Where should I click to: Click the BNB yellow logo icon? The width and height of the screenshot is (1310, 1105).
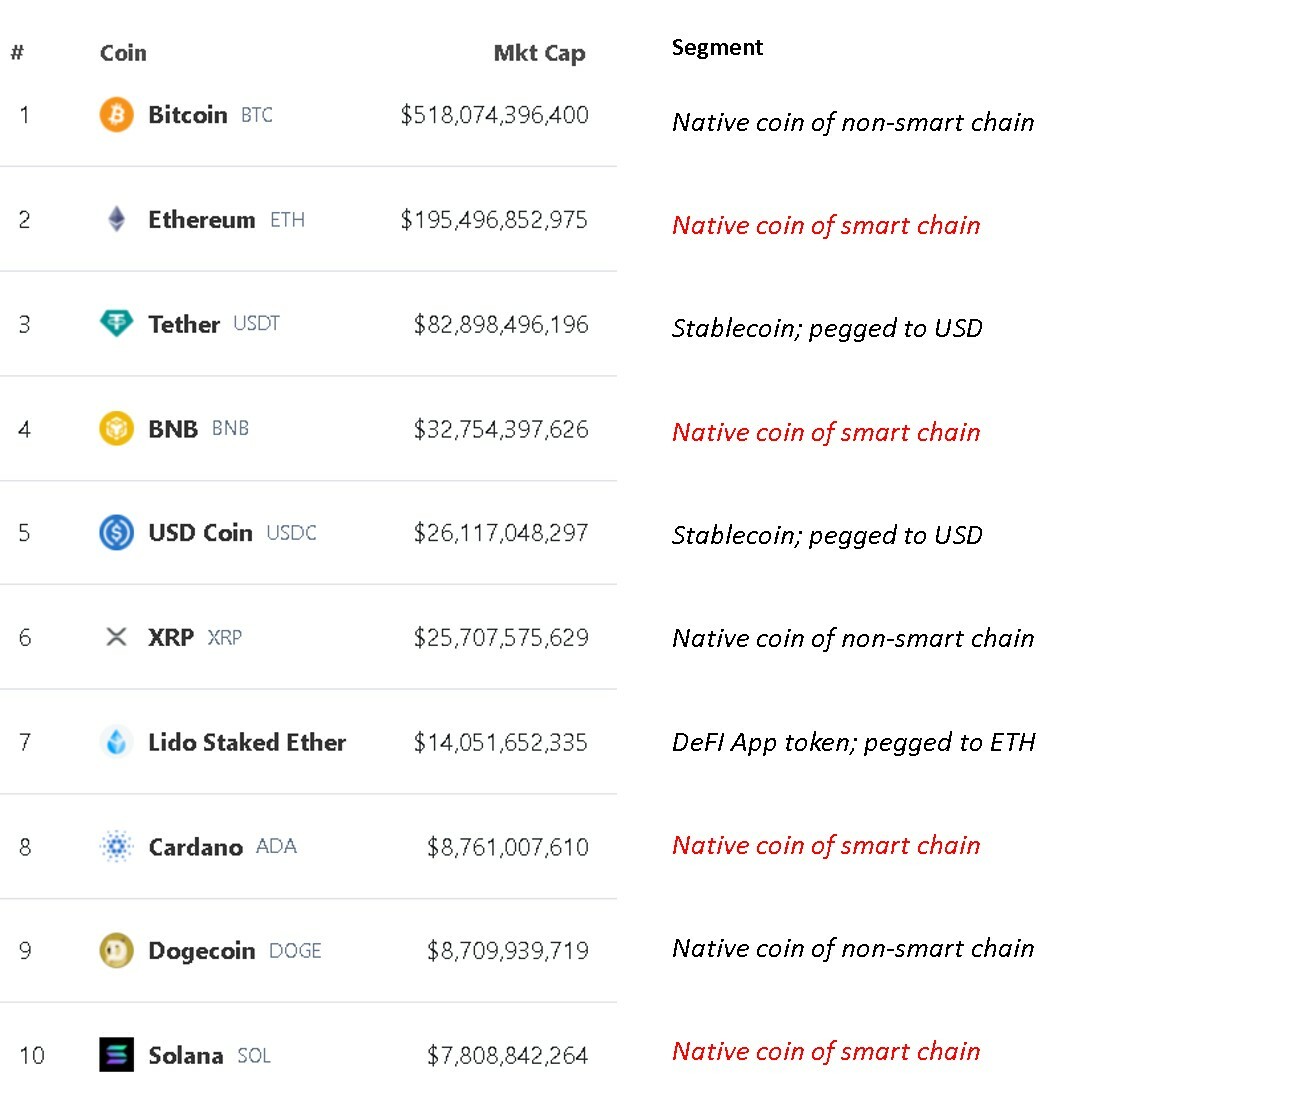click(116, 428)
